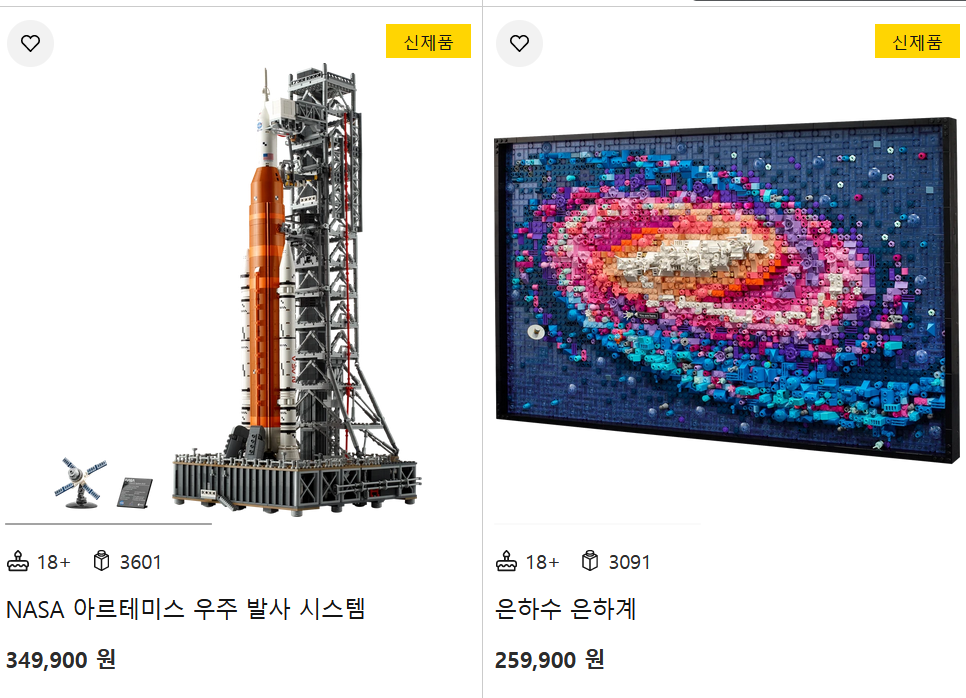Click the black NASA info plaque in image
This screenshot has height=698, width=966.
(x=135, y=492)
